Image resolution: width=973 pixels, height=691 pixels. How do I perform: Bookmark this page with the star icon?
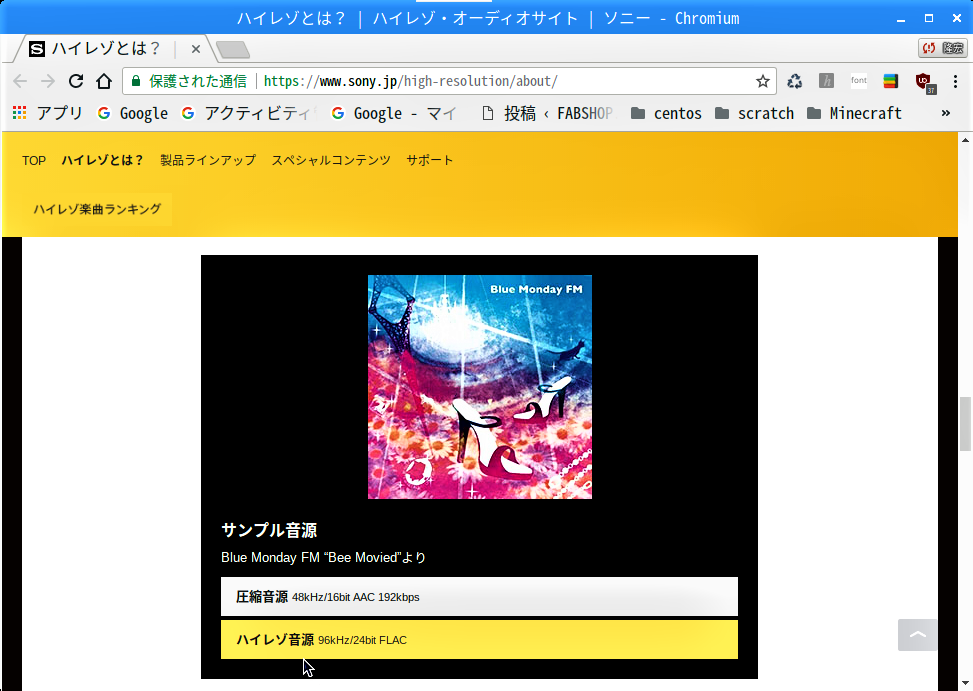pos(763,81)
